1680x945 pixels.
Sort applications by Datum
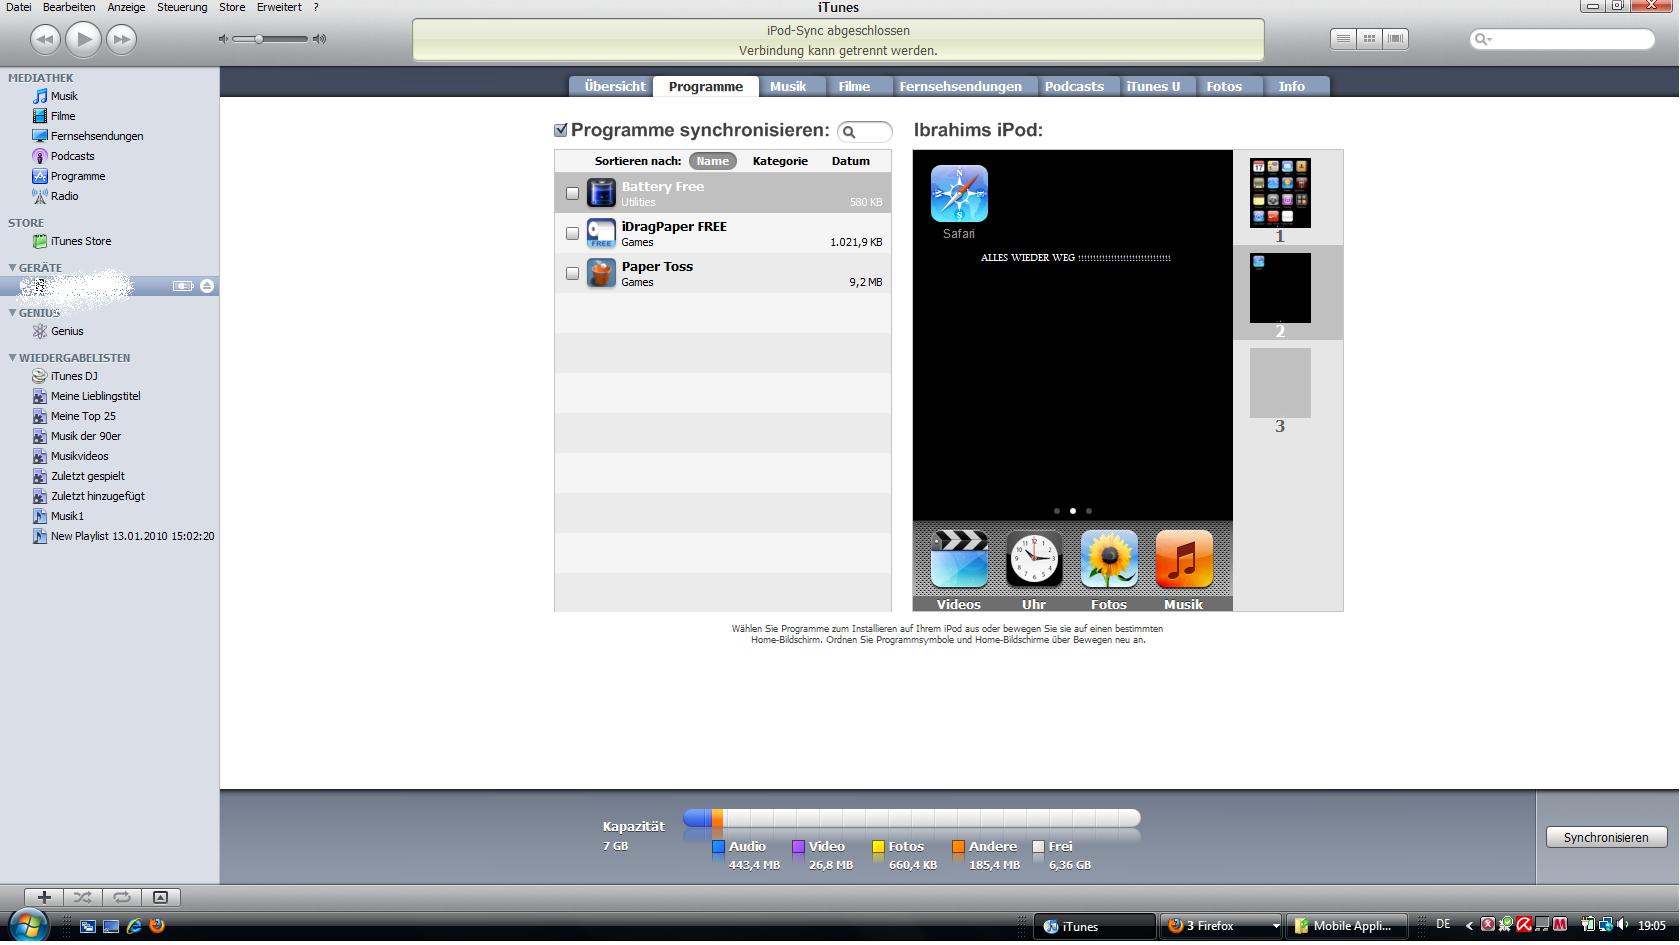[851, 161]
